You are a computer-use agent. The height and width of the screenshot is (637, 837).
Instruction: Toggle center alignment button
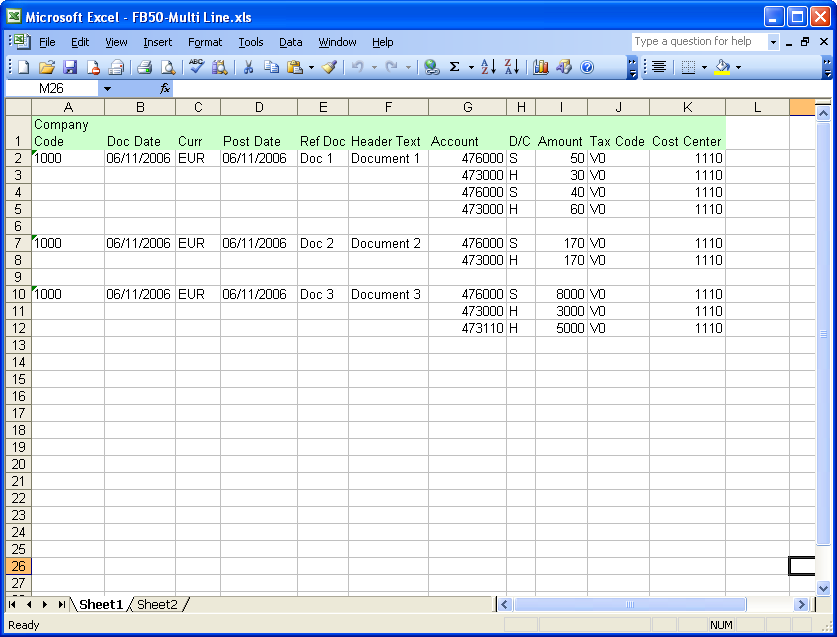pos(659,67)
